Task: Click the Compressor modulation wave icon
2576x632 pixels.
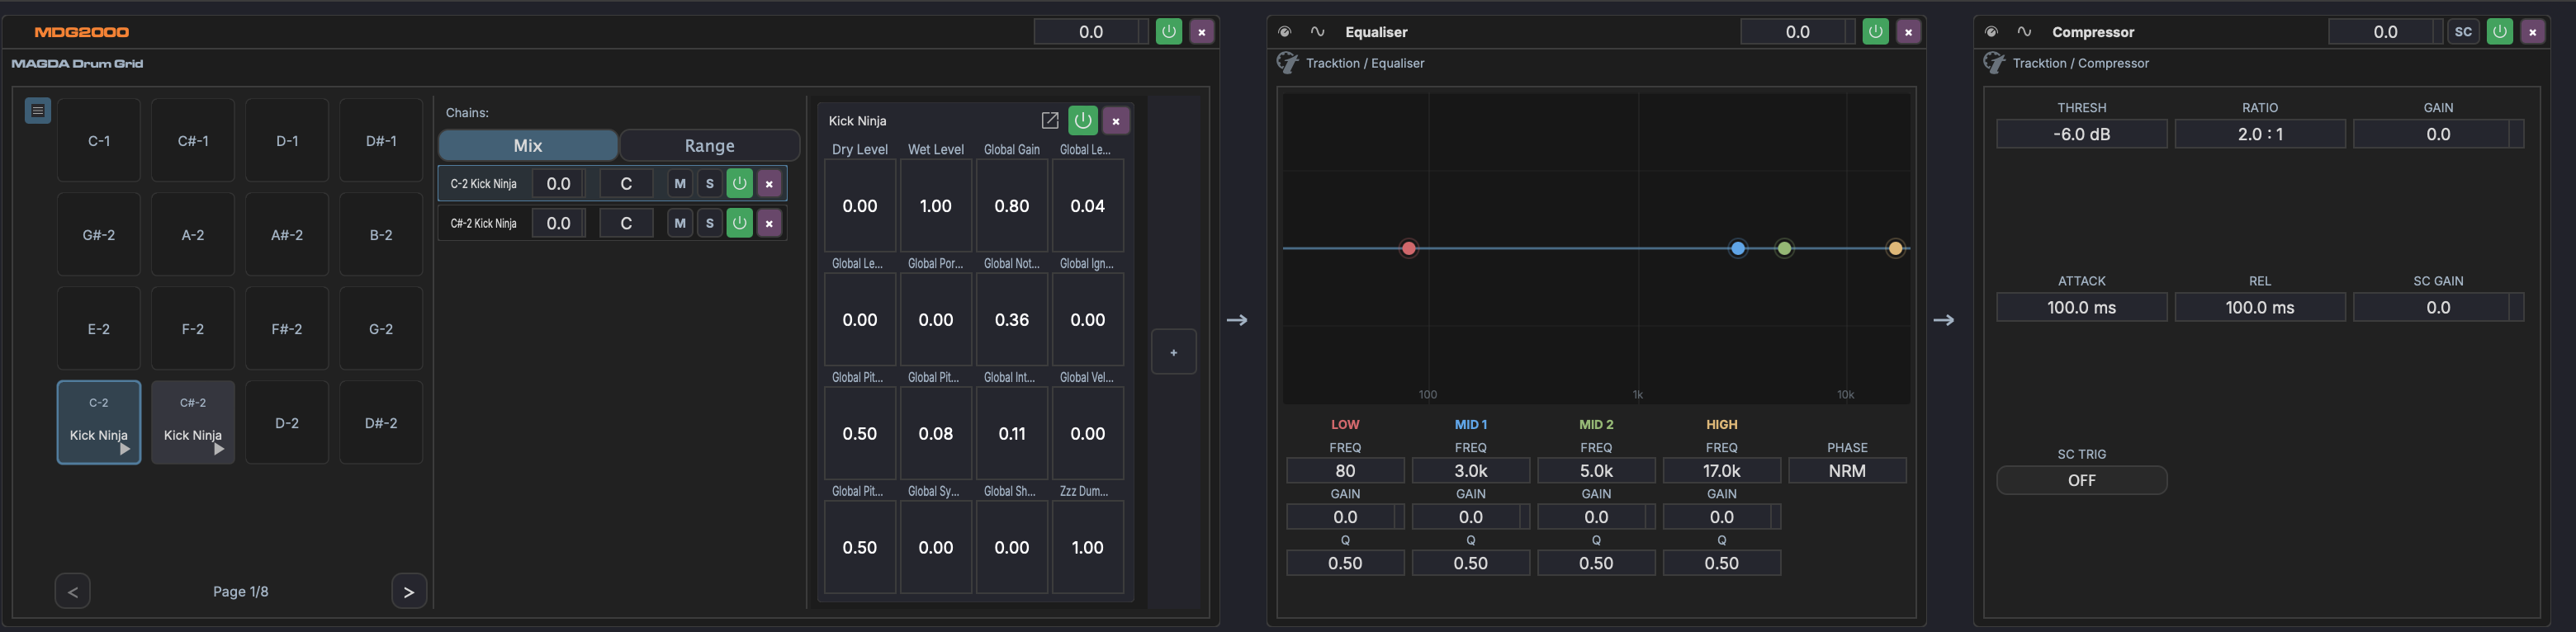Action: (2024, 32)
